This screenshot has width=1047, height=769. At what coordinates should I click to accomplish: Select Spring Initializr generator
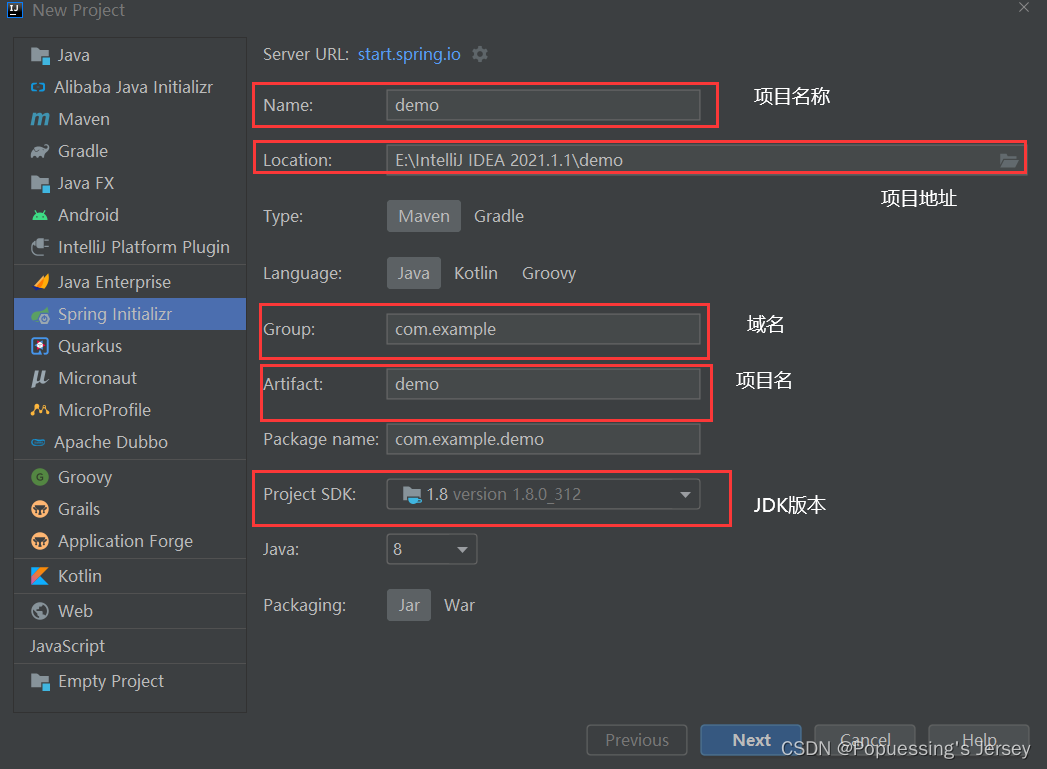(x=130, y=314)
